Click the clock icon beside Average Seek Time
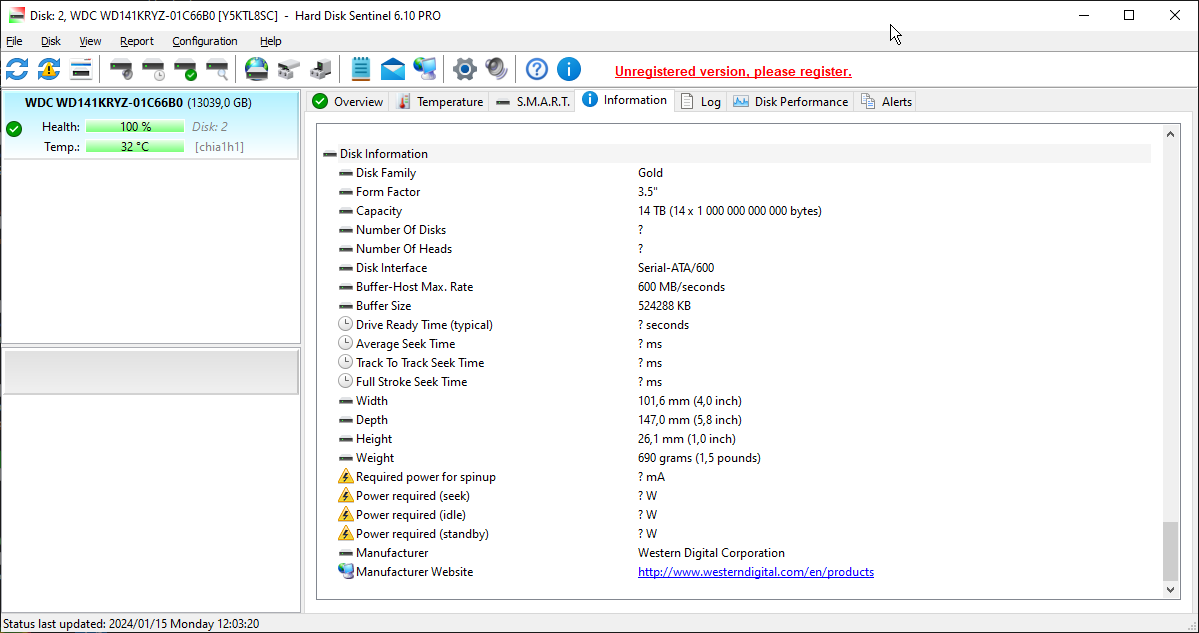Image resolution: width=1199 pixels, height=633 pixels. coord(346,343)
